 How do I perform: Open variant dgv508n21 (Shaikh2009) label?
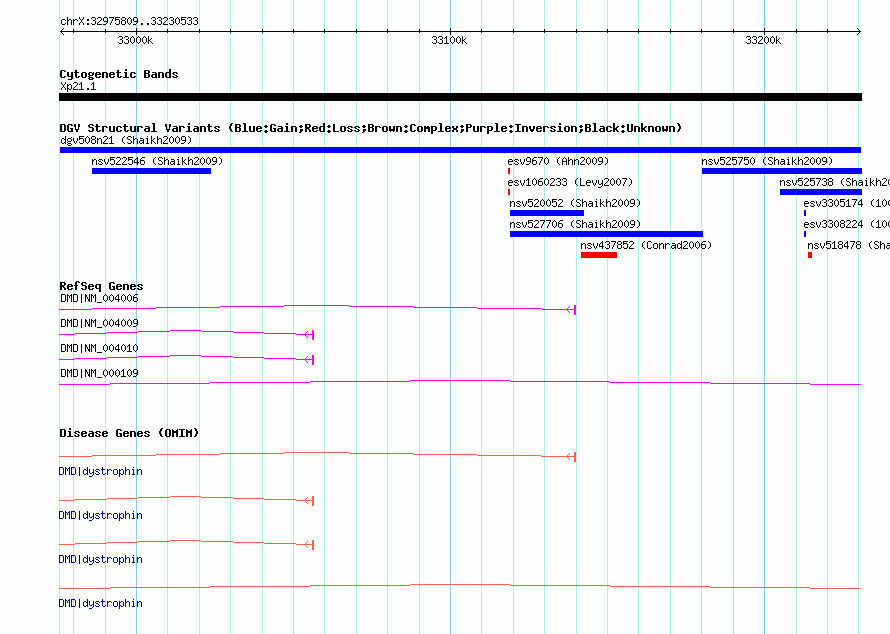click(x=126, y=140)
